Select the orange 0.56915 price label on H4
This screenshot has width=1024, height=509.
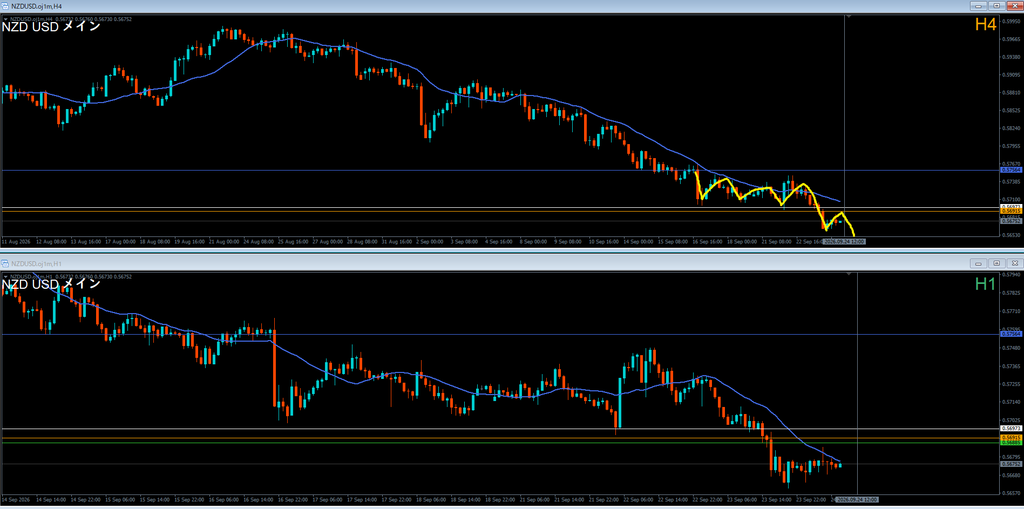point(1009,211)
